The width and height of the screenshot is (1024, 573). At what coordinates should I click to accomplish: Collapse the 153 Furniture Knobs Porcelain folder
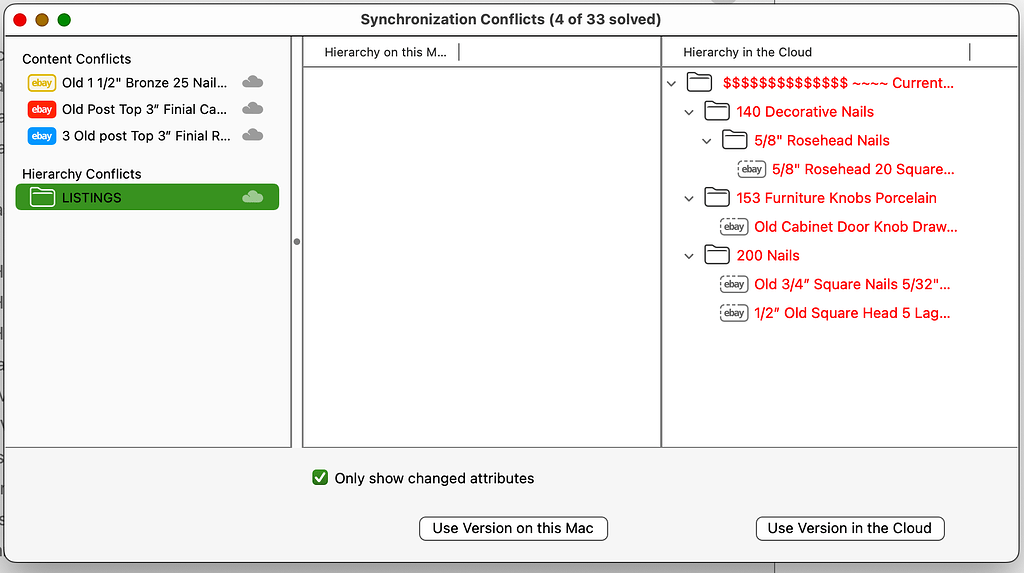click(689, 199)
